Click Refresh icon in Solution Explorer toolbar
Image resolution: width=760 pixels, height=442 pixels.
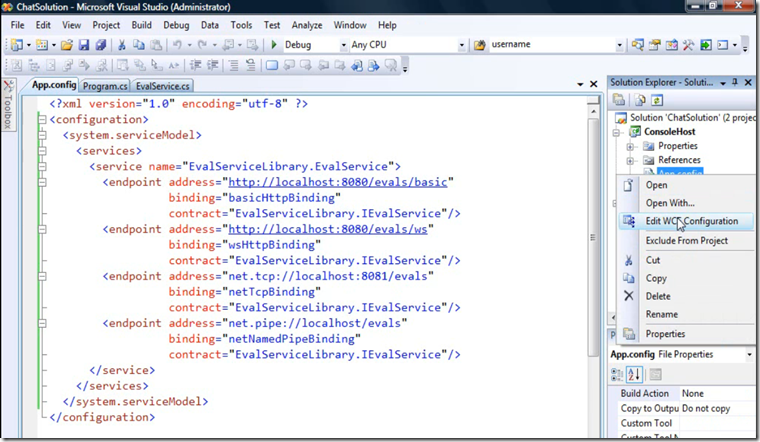pos(657,100)
